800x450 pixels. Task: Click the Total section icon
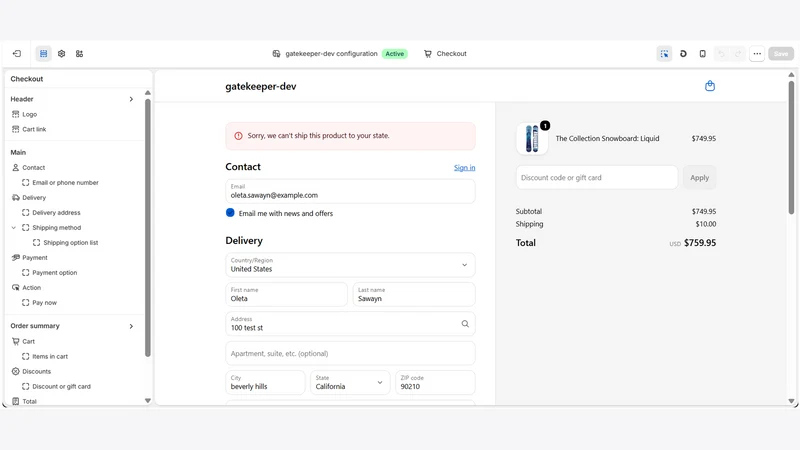point(15,402)
